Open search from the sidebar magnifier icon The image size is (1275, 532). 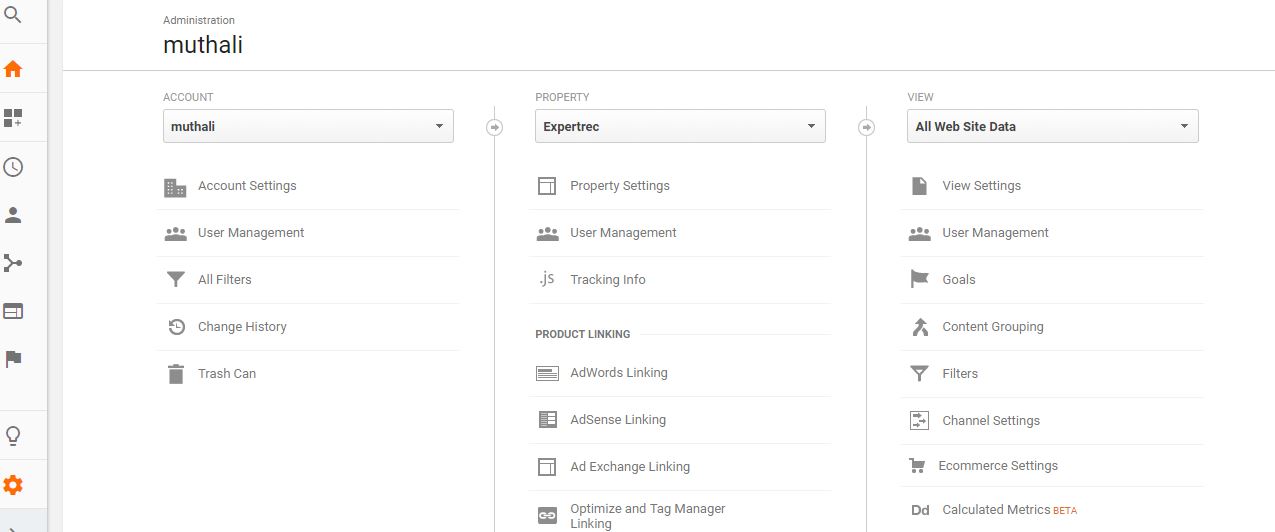pos(13,16)
